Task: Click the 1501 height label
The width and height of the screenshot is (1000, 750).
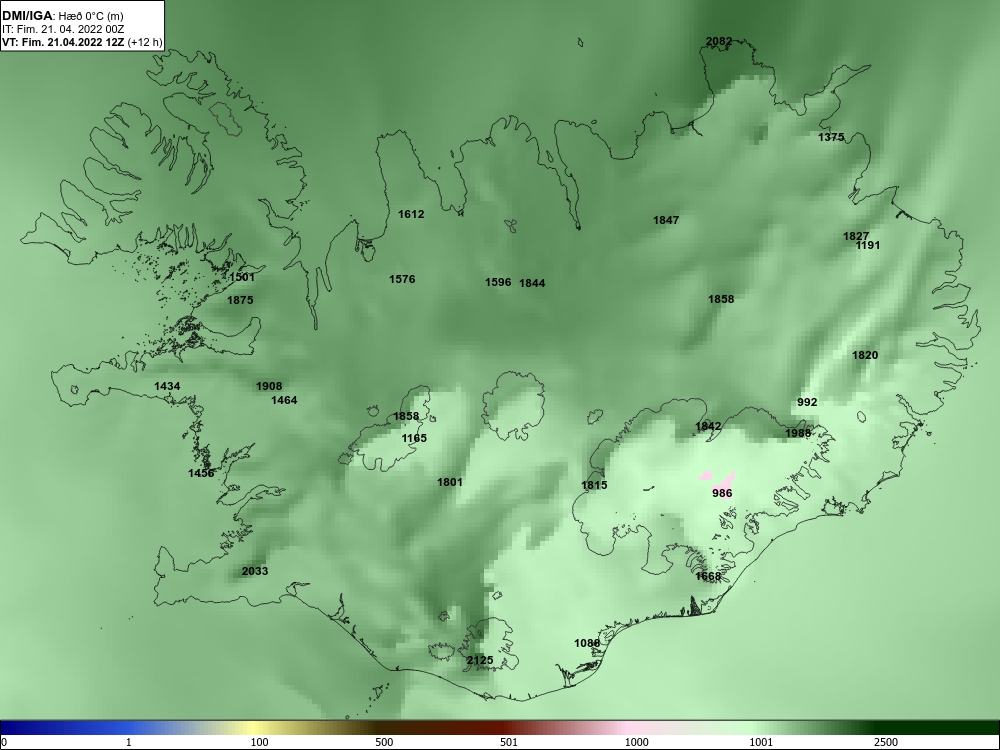Action: [242, 277]
